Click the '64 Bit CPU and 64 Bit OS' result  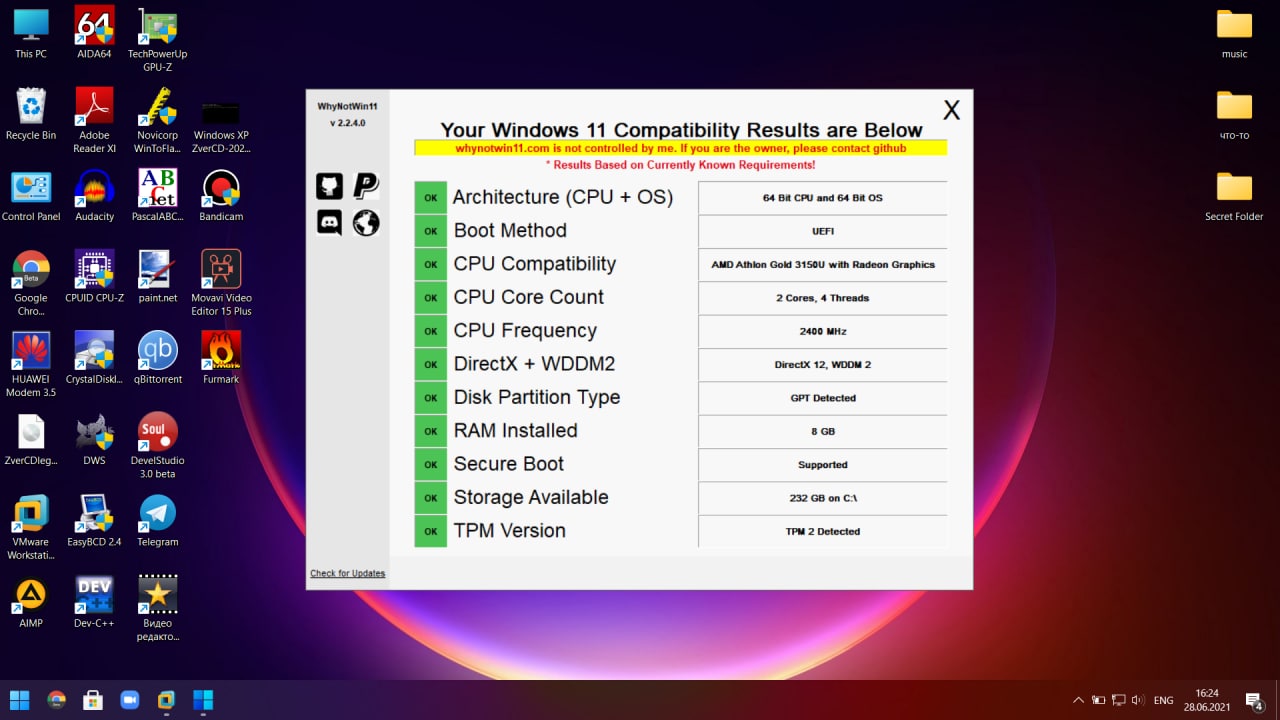point(823,198)
